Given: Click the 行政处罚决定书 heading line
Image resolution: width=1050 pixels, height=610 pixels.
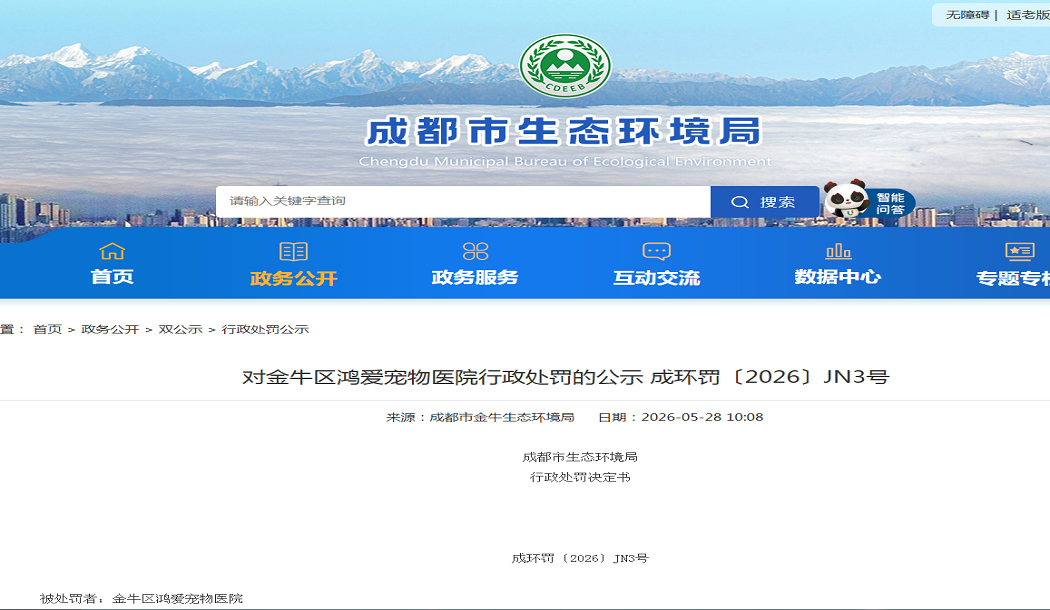Looking at the screenshot, I should [580, 477].
